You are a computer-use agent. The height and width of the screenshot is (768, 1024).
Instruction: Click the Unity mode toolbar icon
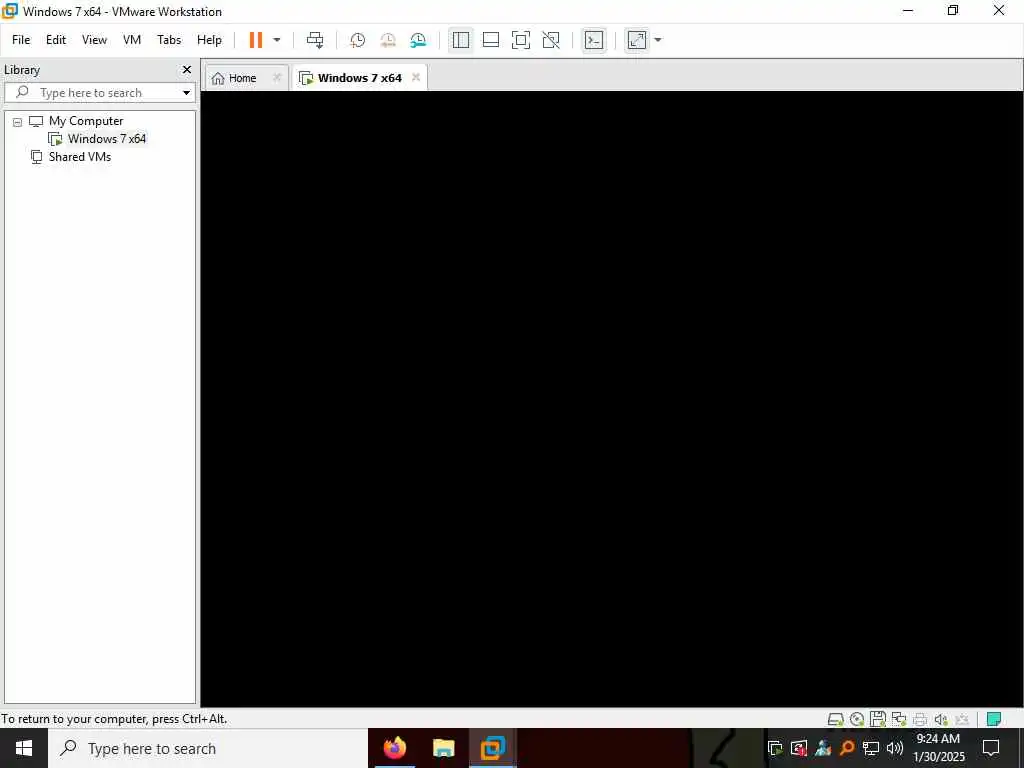coord(551,40)
